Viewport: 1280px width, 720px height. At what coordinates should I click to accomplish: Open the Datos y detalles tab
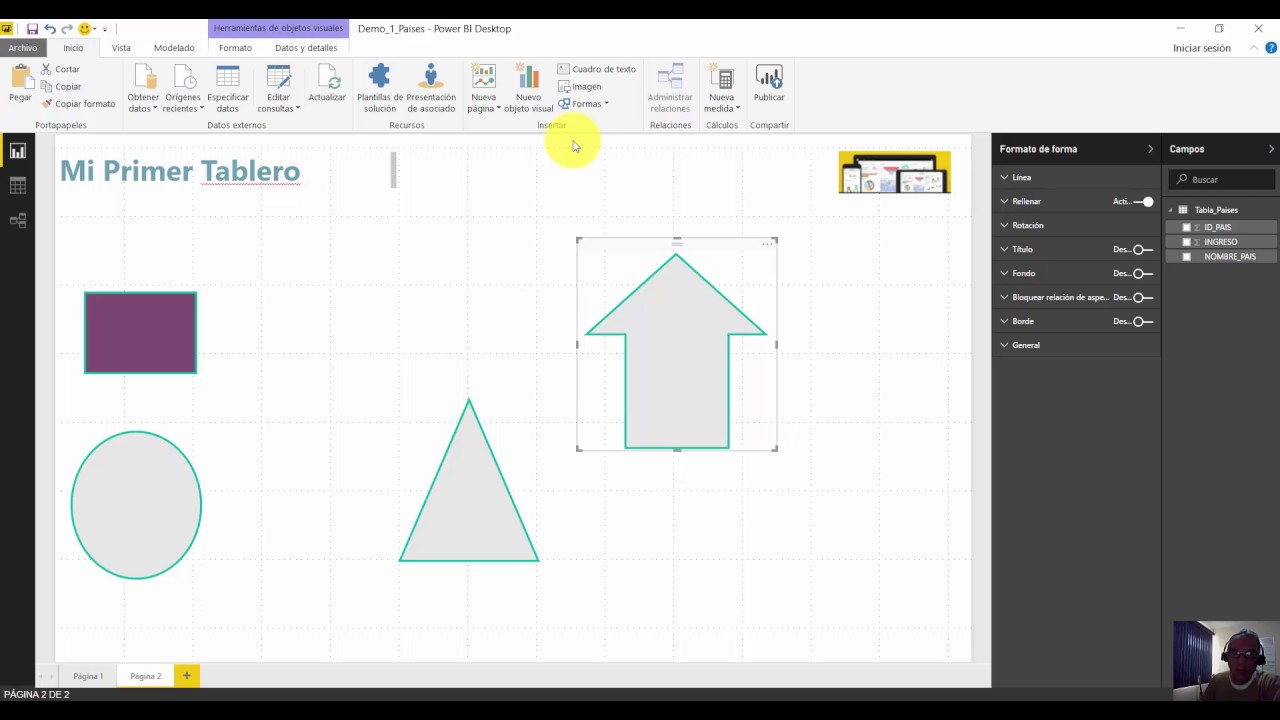(306, 48)
